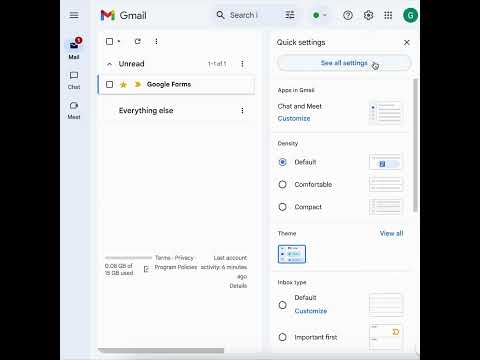480x360 pixels.
Task: Select Important first inbox type
Action: point(282,337)
